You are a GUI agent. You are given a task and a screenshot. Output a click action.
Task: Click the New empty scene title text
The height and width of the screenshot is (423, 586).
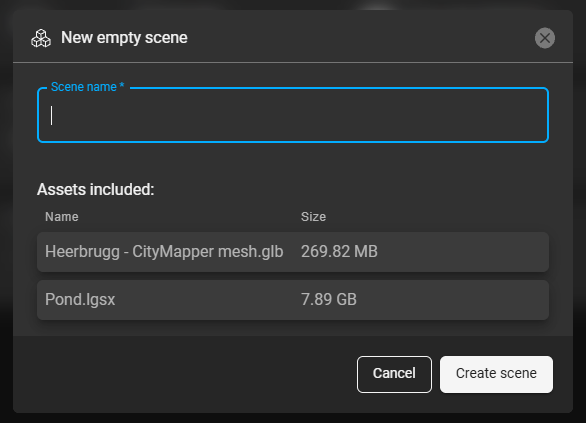pyautogui.click(x=124, y=38)
